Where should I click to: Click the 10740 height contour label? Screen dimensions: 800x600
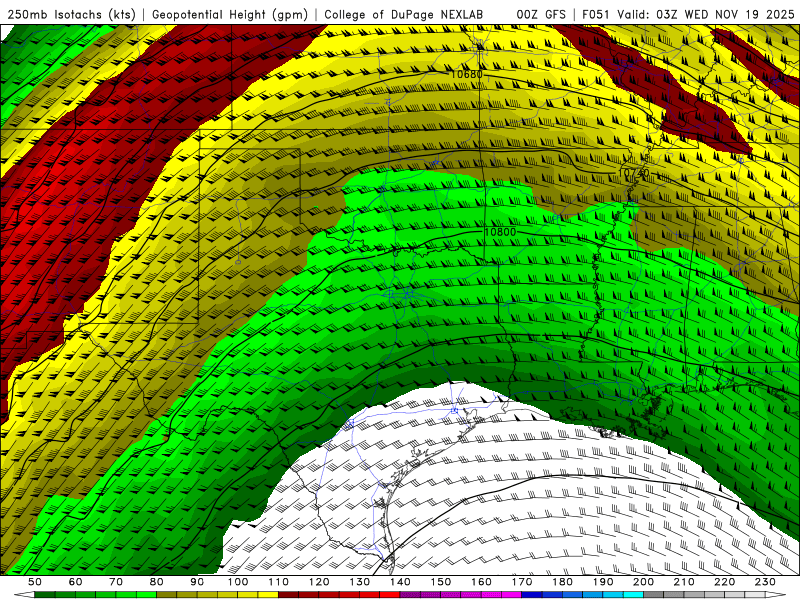pos(633,174)
